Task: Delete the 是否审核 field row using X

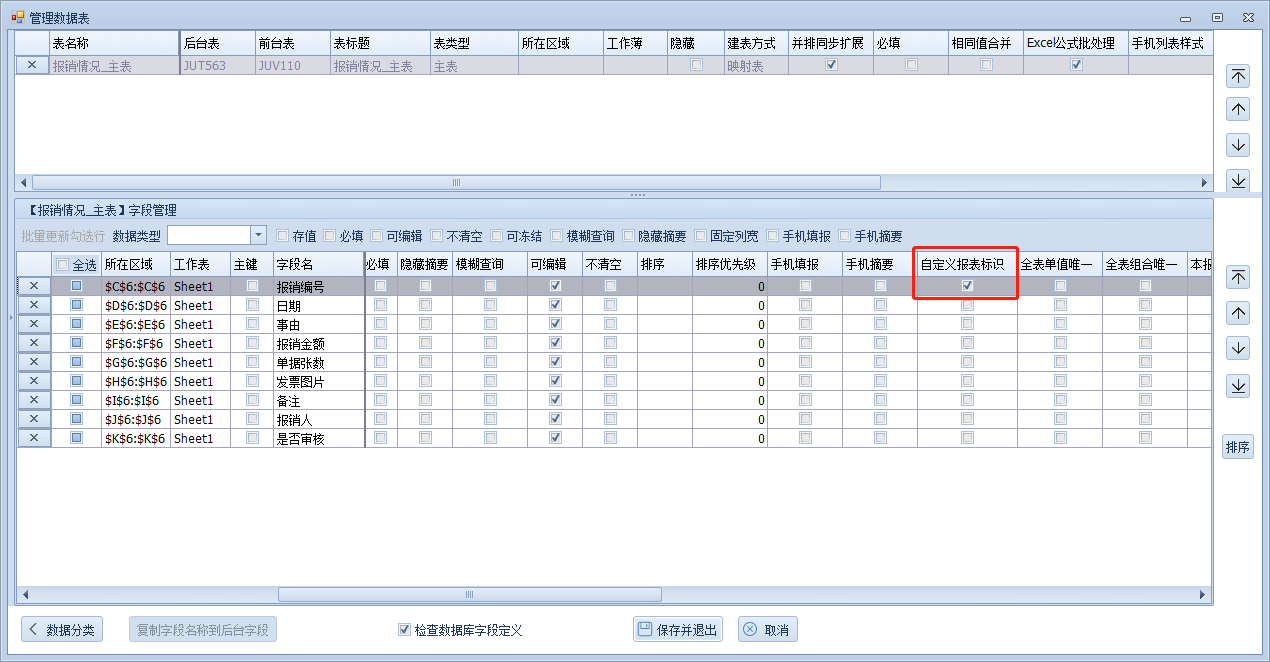Action: tap(33, 438)
